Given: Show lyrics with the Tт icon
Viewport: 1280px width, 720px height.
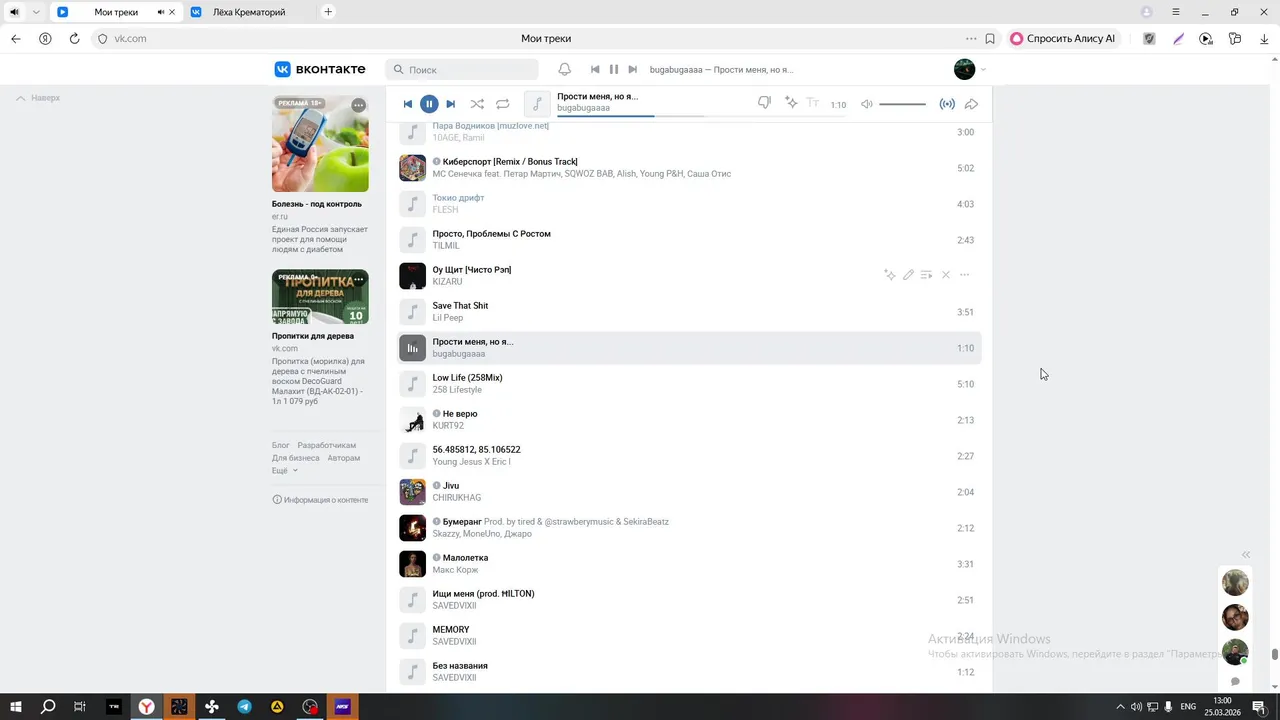Looking at the screenshot, I should pos(813,103).
